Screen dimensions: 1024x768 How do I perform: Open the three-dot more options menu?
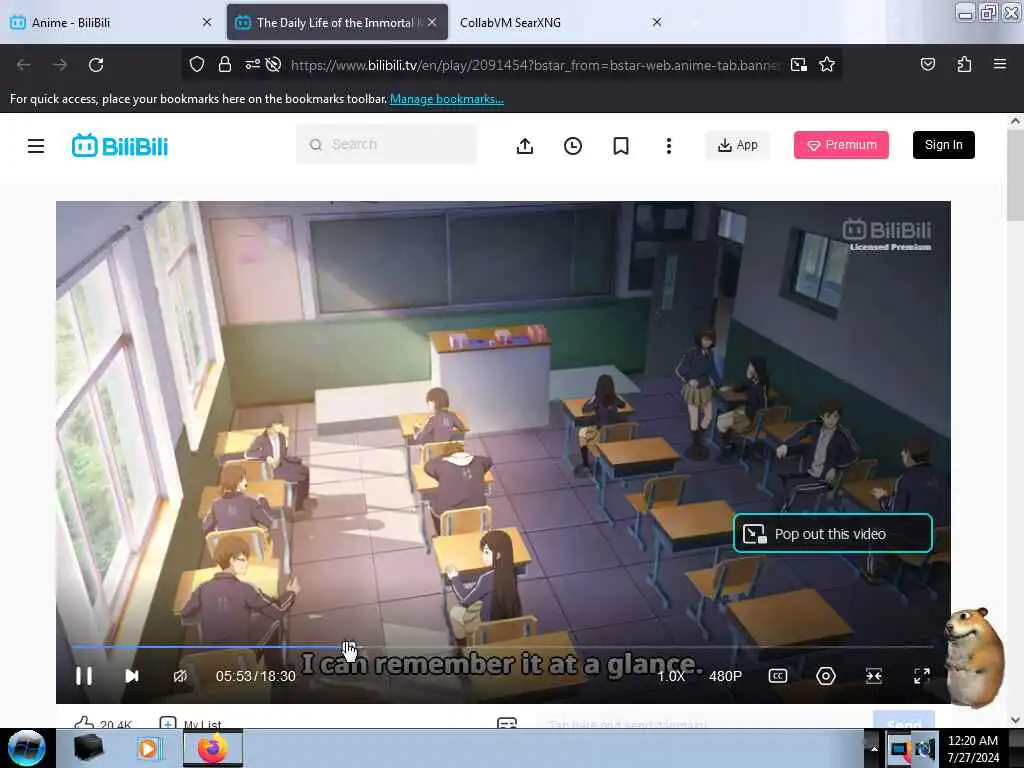click(669, 146)
